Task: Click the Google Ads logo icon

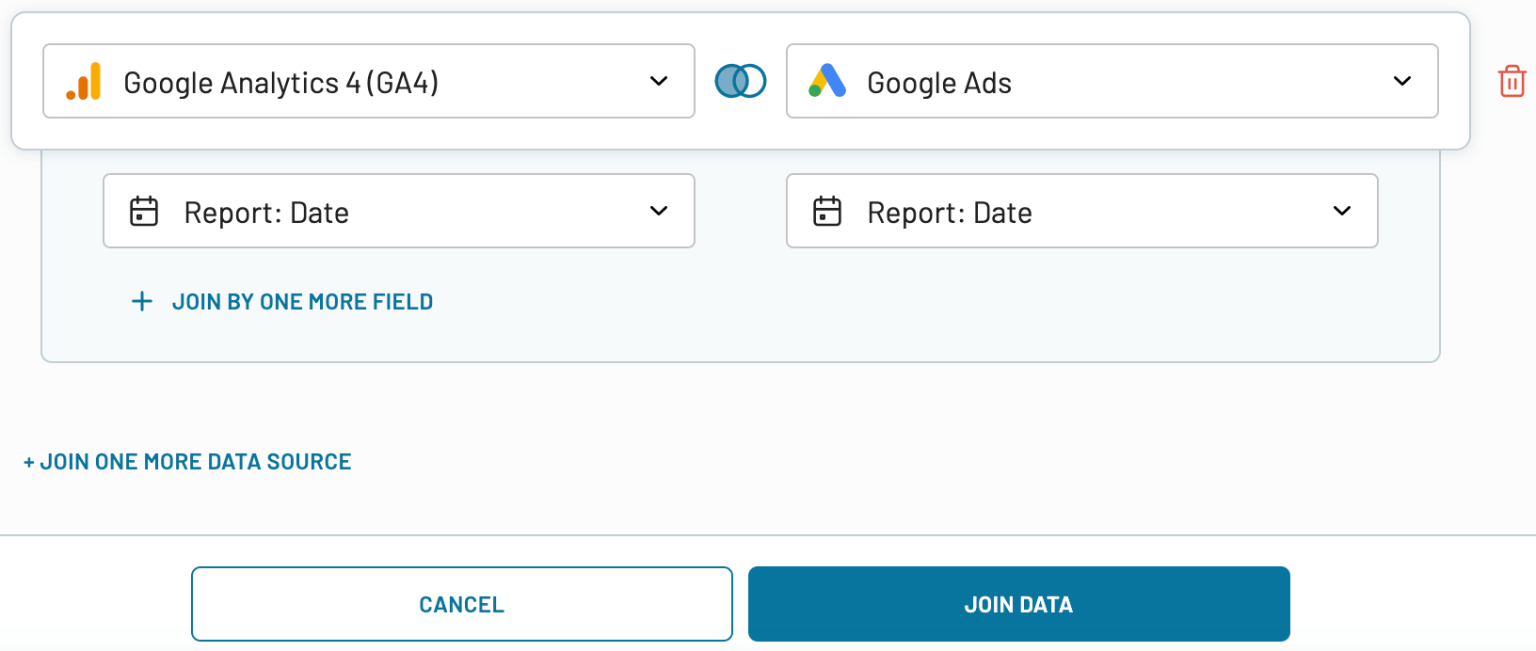Action: coord(826,81)
